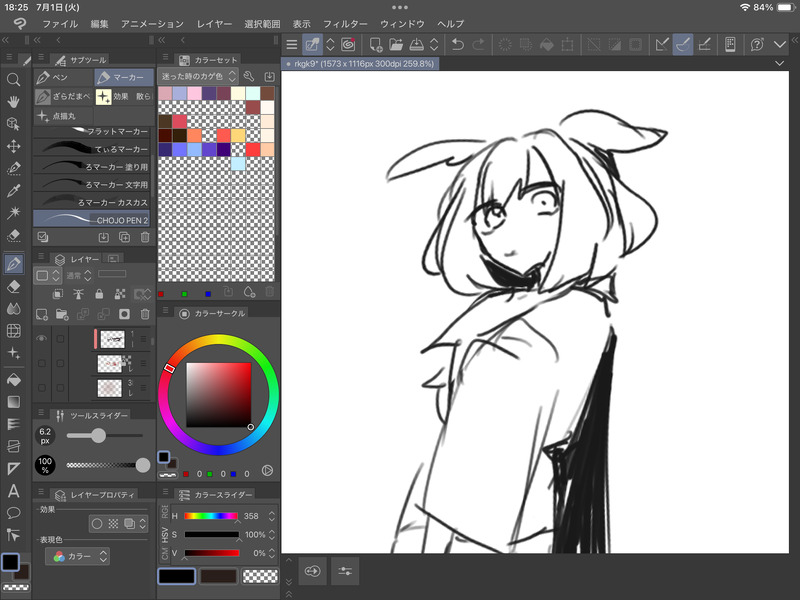Expand canvas tab list chevron
This screenshot has height=600, width=800.
779,63
